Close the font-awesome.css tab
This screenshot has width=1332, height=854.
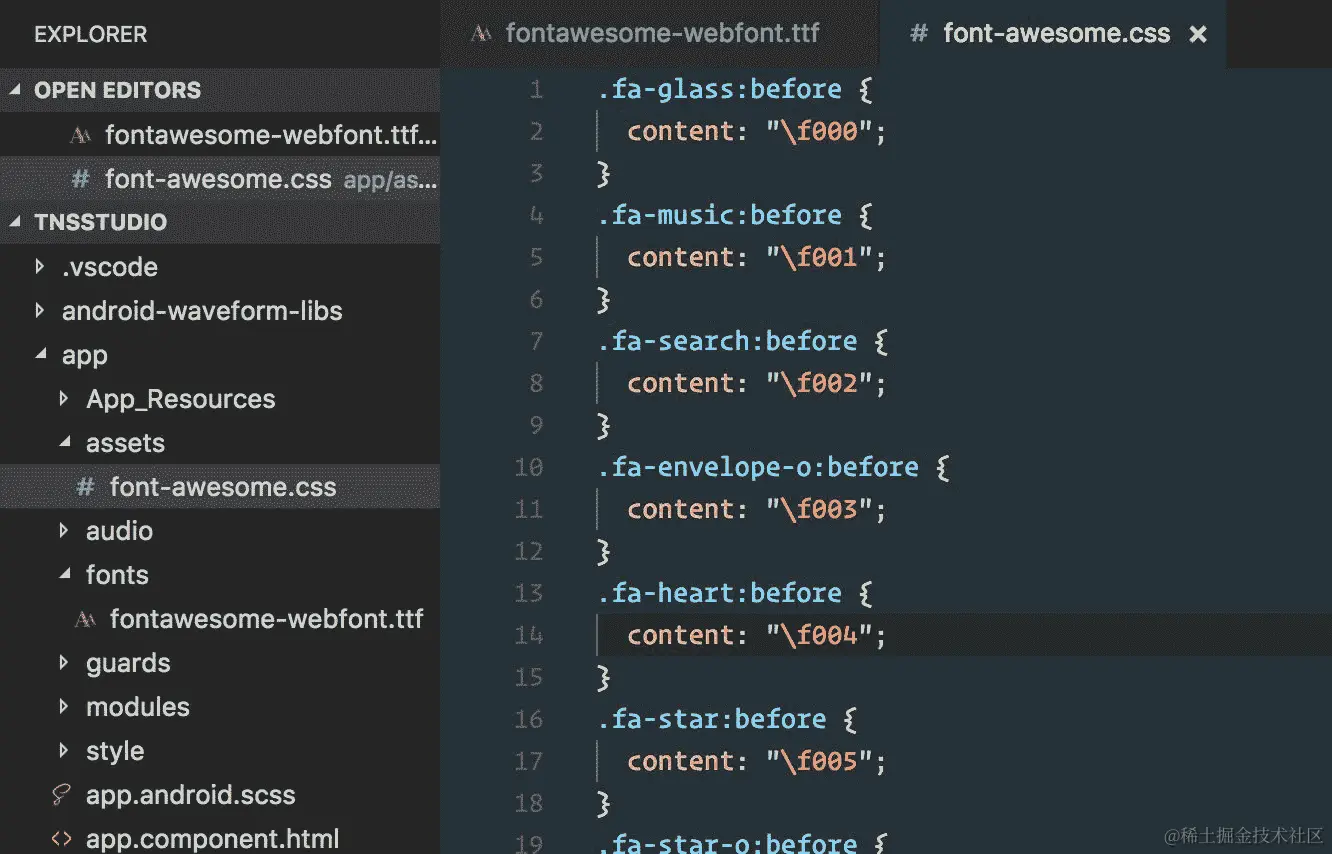[1197, 34]
